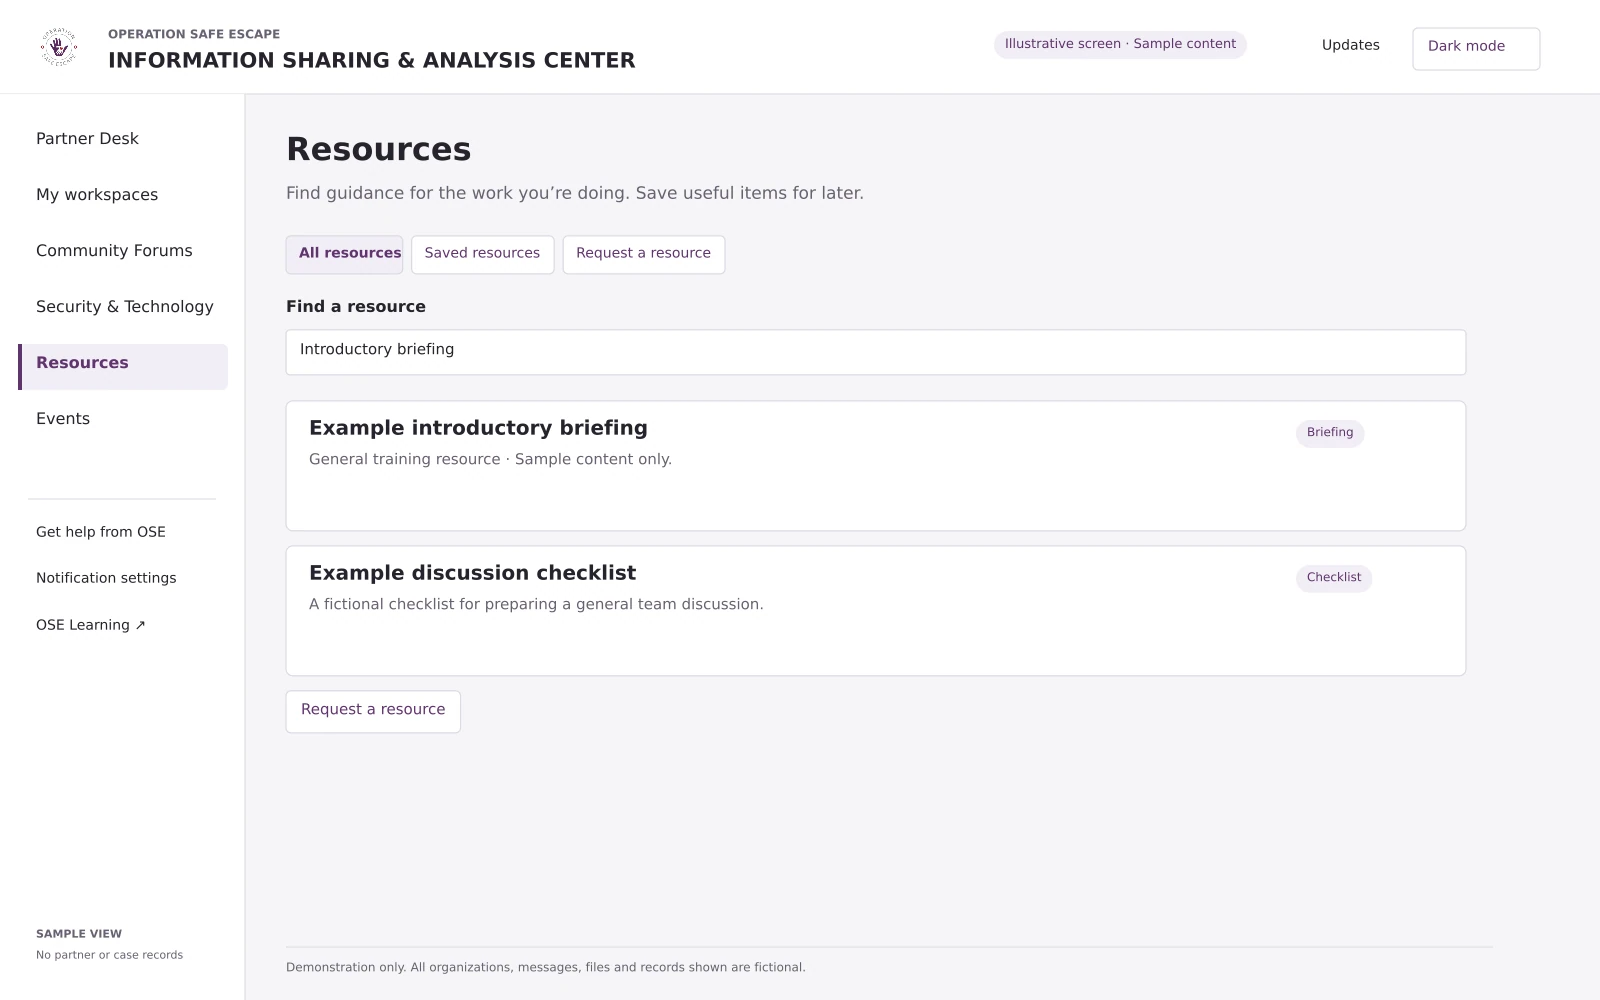1600x1000 pixels.
Task: Select Resources in the sidebar
Action: (123, 367)
